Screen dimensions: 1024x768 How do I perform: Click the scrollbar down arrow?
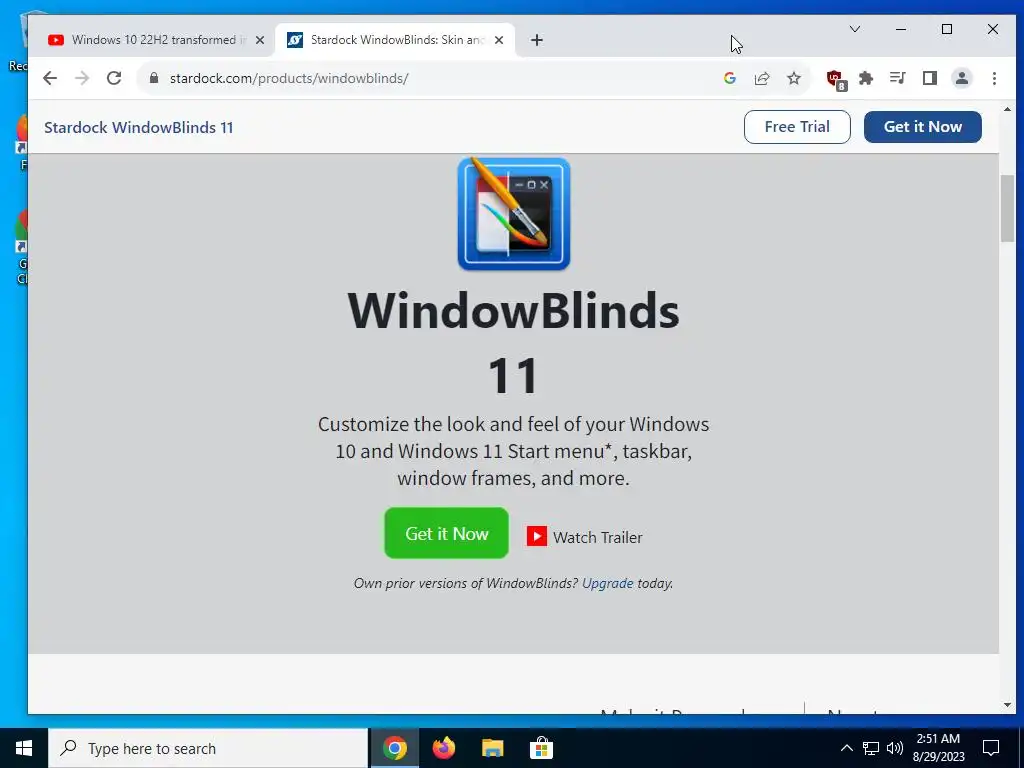click(1007, 705)
